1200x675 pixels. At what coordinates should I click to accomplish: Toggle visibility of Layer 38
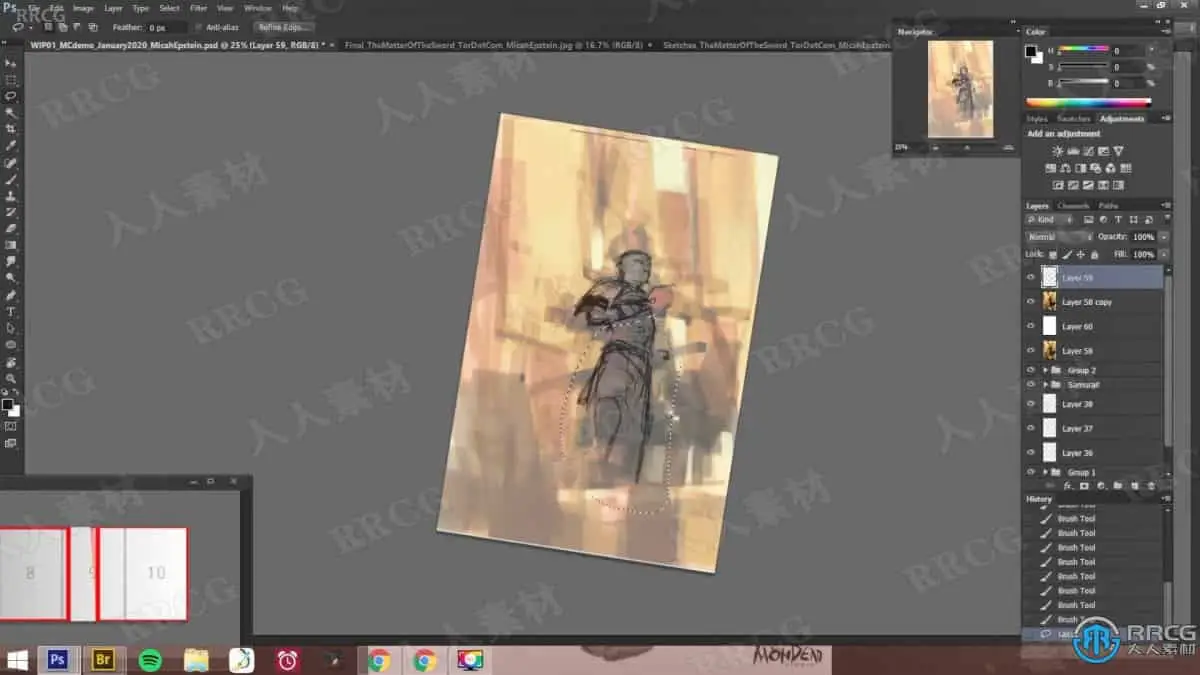tap(1031, 404)
